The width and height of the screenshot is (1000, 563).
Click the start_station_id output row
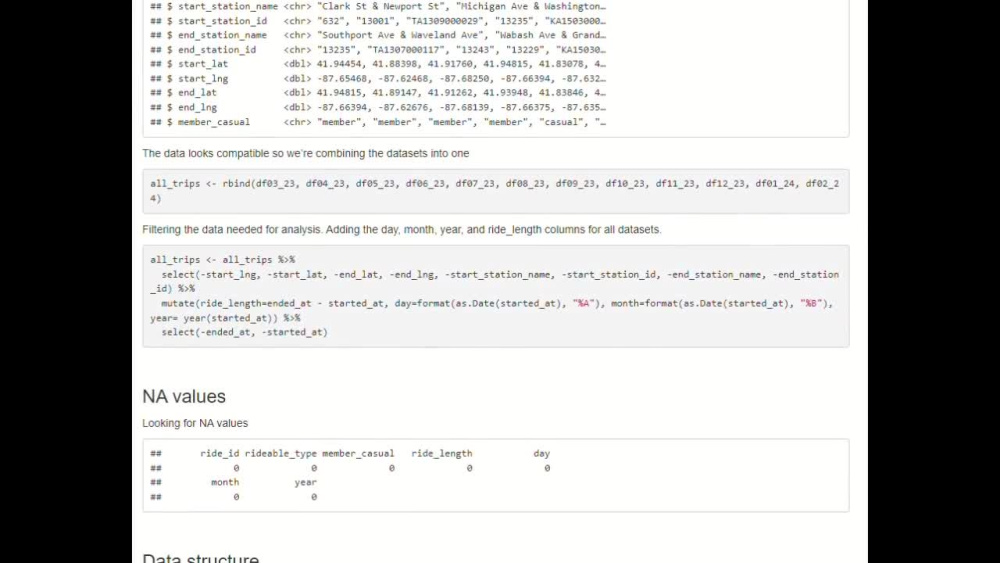pos(378,21)
